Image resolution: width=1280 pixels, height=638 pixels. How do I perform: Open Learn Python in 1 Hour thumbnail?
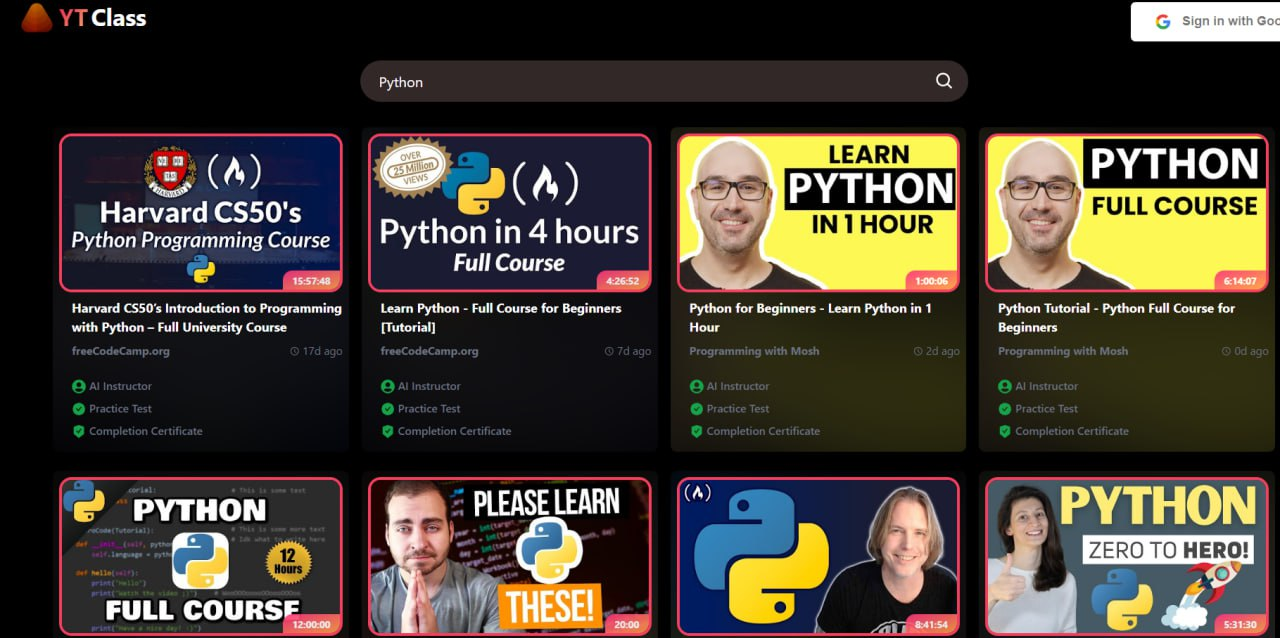click(818, 213)
